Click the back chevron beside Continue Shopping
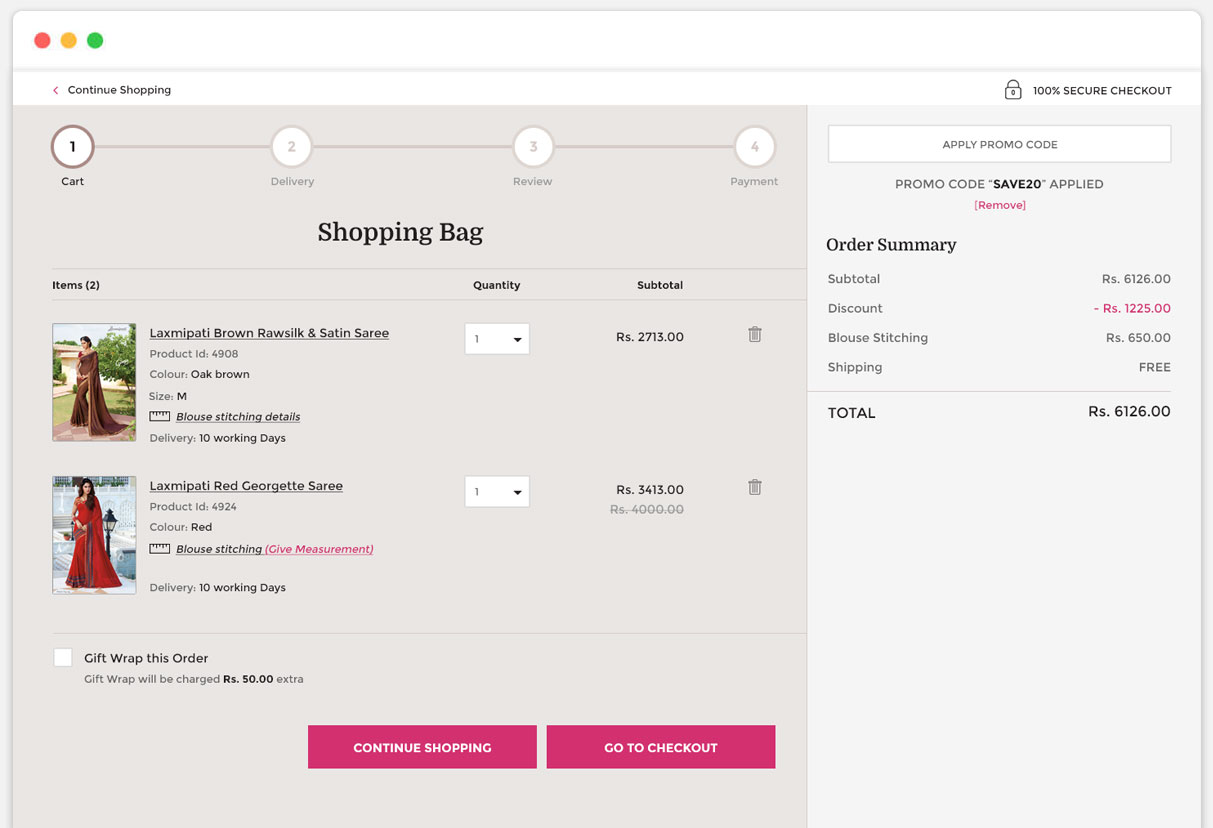 [56, 90]
